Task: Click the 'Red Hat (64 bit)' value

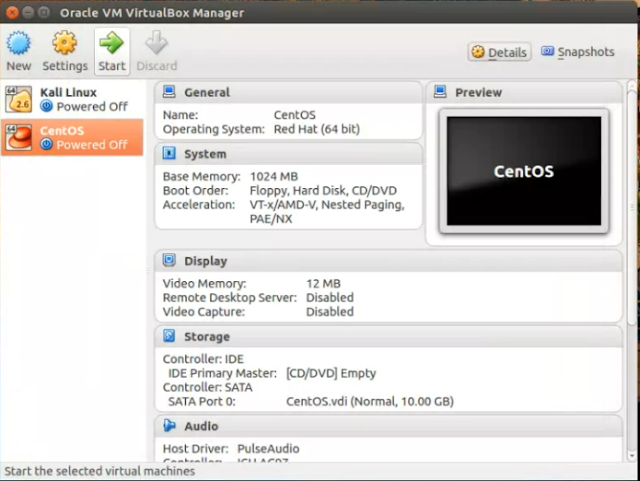Action: click(317, 129)
